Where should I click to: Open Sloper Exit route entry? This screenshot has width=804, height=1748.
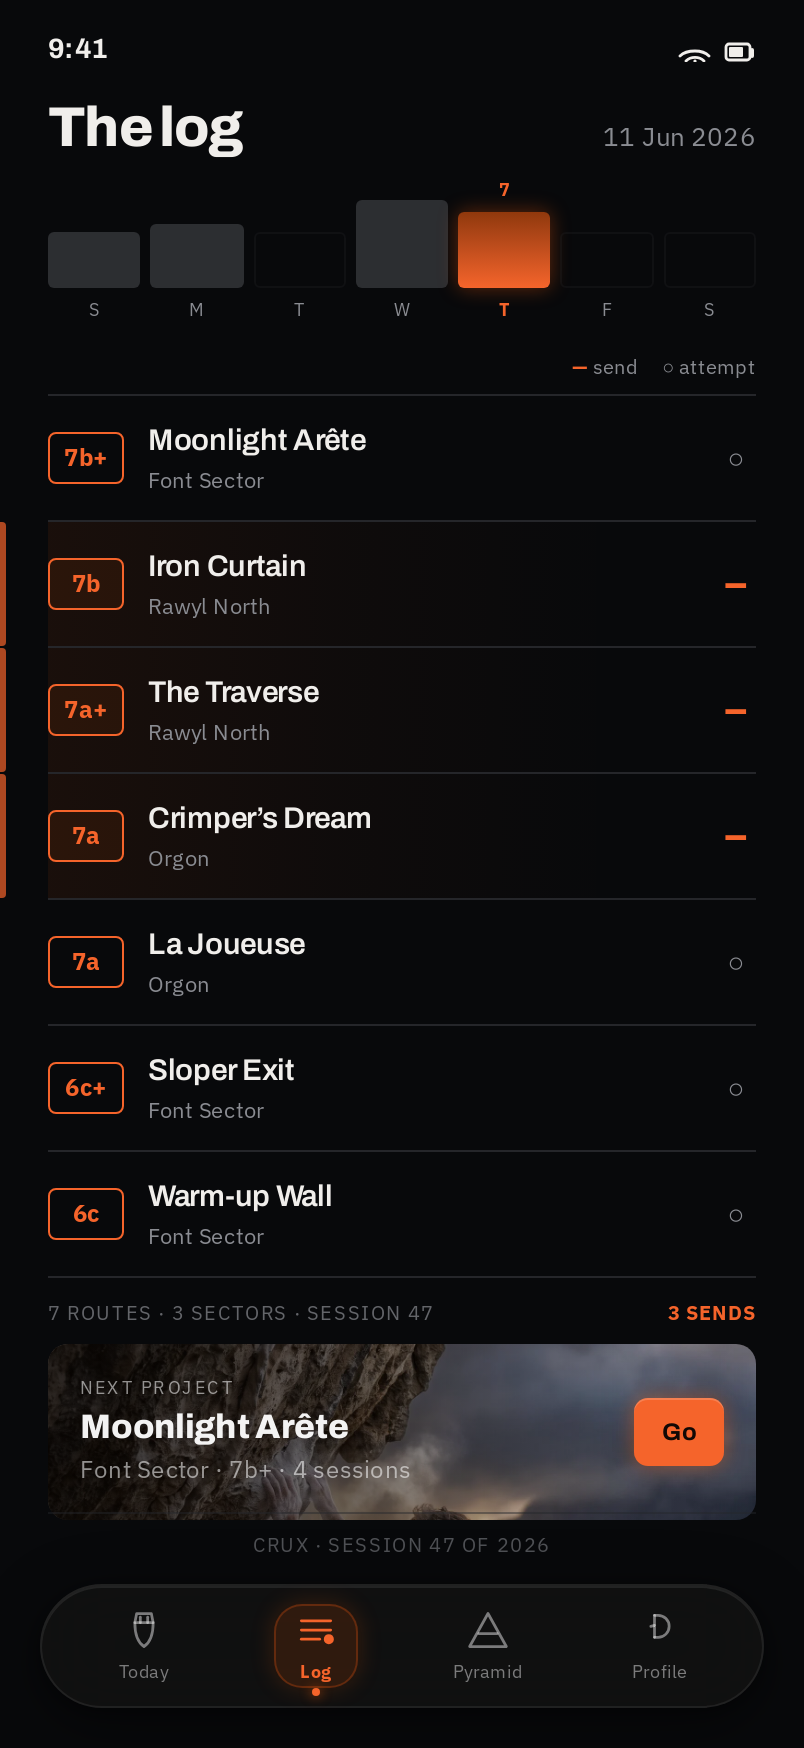pos(402,1089)
